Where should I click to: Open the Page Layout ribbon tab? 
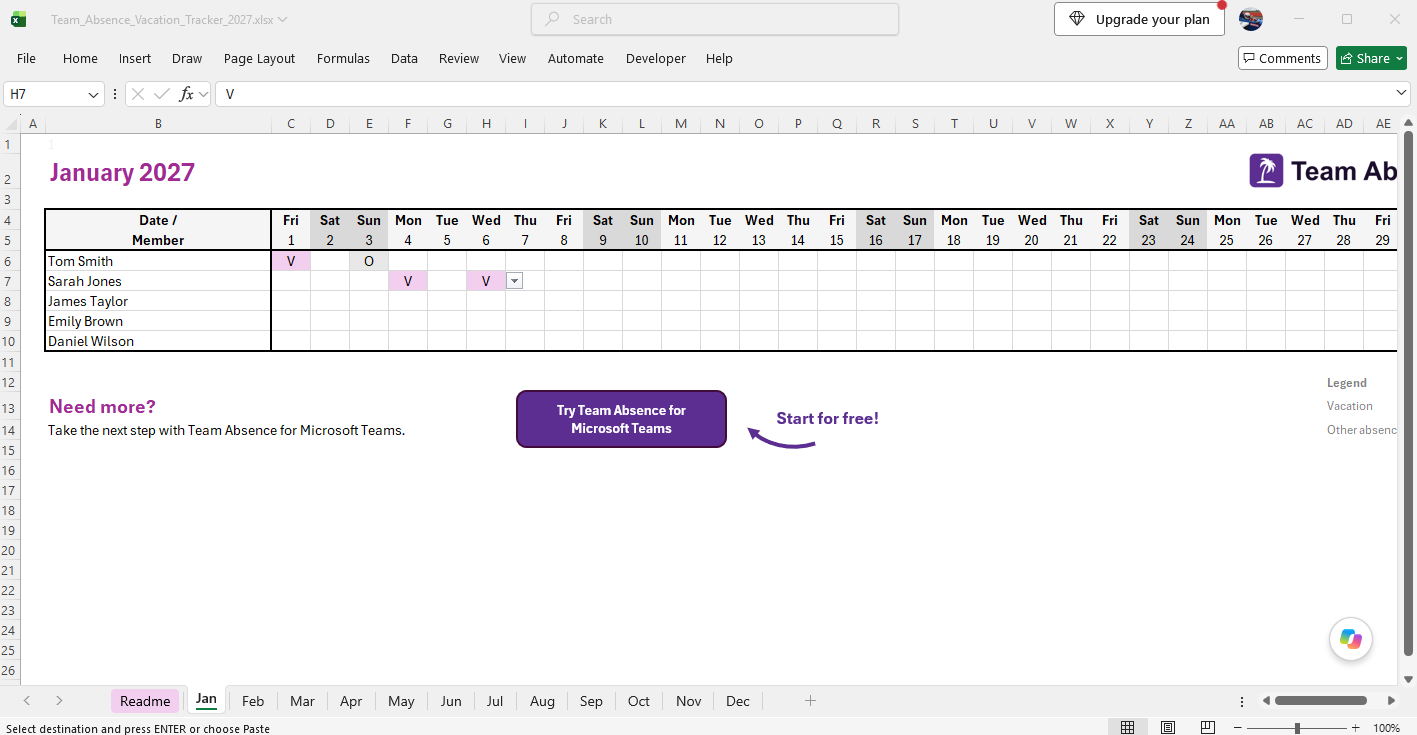(260, 59)
